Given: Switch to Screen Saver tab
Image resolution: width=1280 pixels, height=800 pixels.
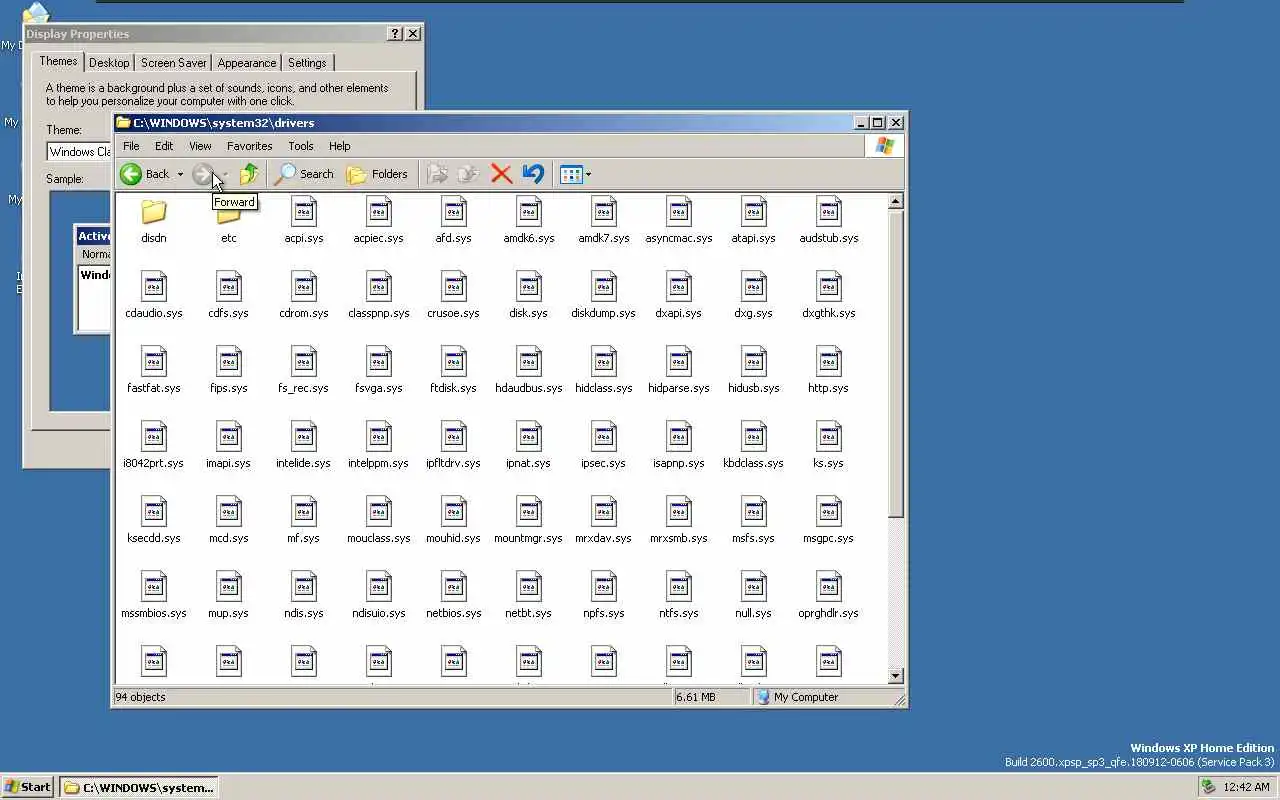Looking at the screenshot, I should tap(174, 63).
